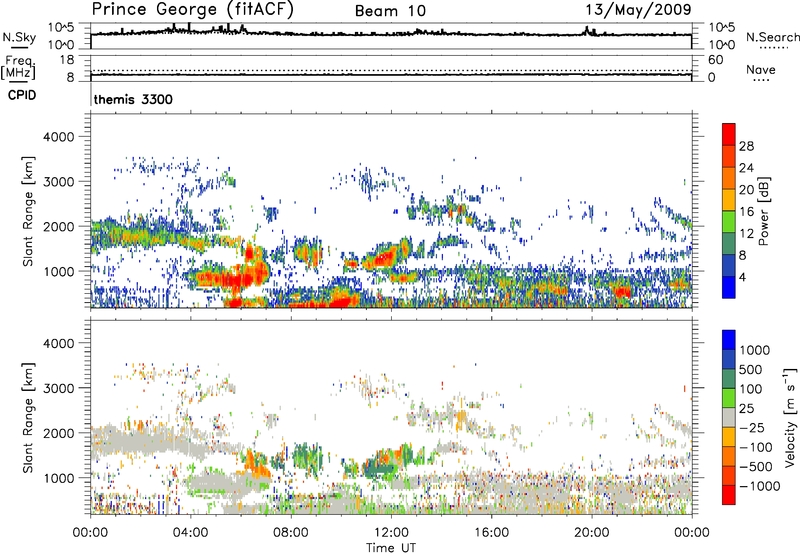Image resolution: width=800 pixels, height=554 pixels.
Task: Click the 100 label on velocity colorbar
Action: tap(751, 389)
